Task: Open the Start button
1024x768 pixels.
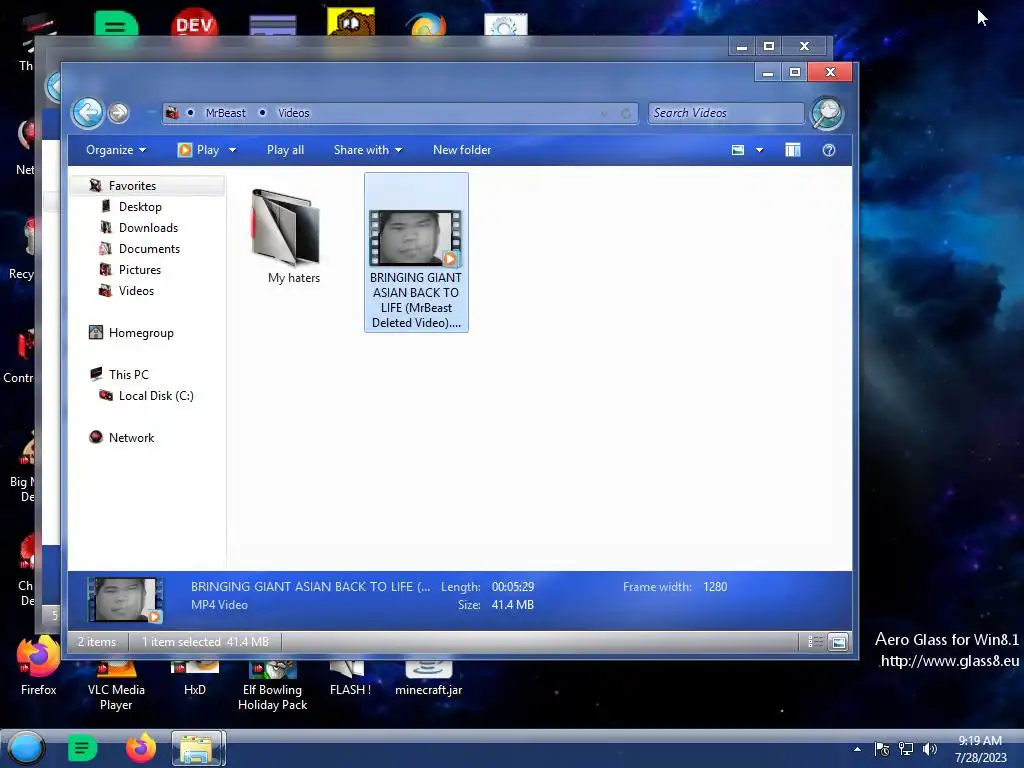Action: (25, 748)
